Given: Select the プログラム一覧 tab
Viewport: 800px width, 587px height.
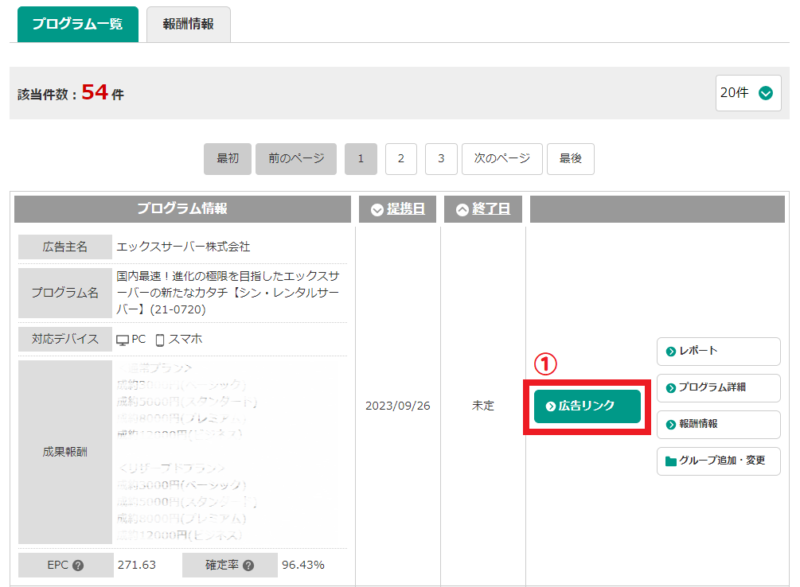Looking at the screenshot, I should pos(77,24).
